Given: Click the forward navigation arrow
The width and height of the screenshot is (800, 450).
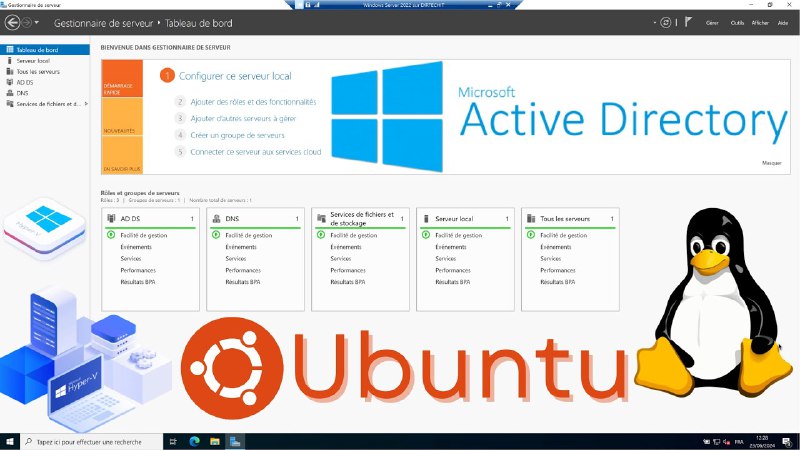Looking at the screenshot, I should pos(26,22).
